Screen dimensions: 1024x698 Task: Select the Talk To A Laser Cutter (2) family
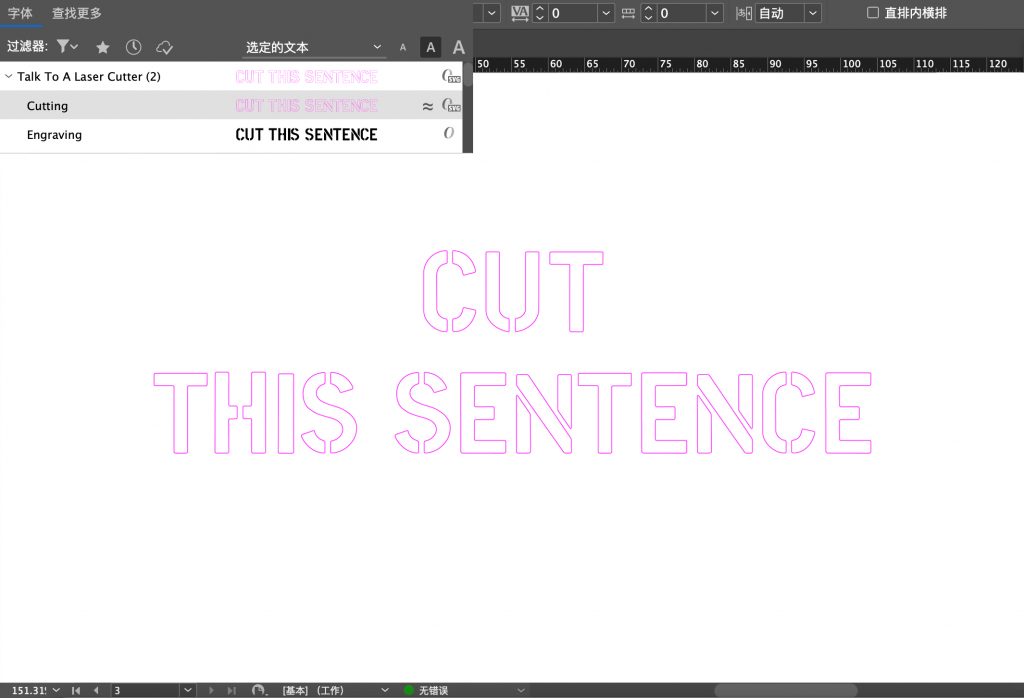[x=231, y=76]
